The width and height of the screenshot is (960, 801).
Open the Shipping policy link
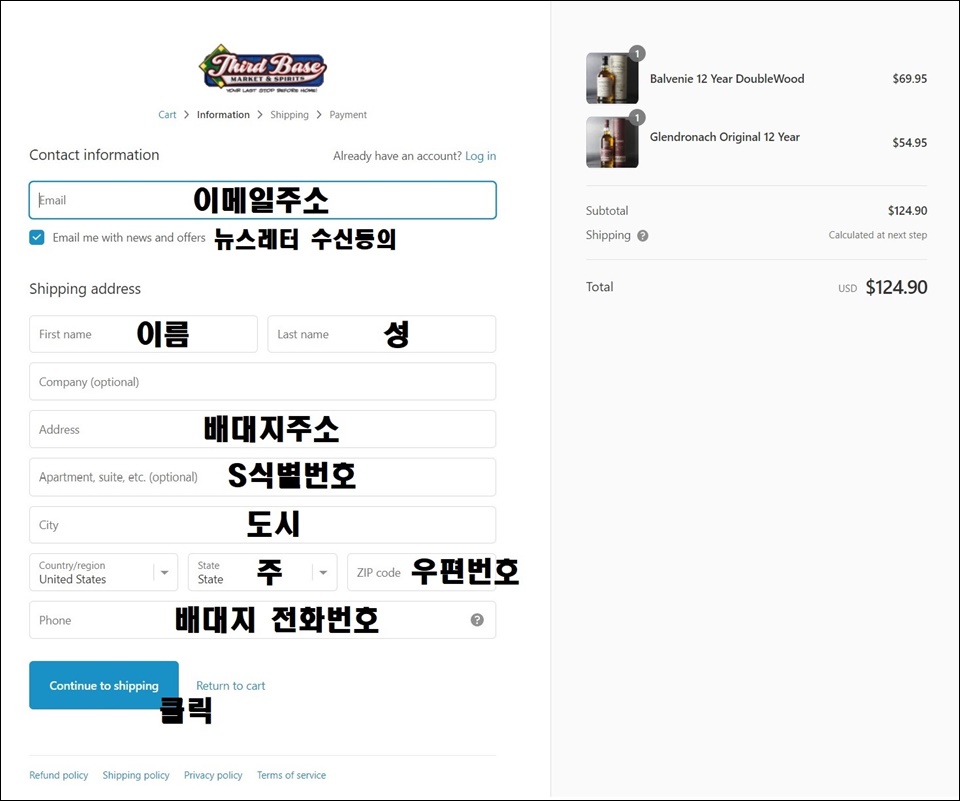tap(136, 775)
